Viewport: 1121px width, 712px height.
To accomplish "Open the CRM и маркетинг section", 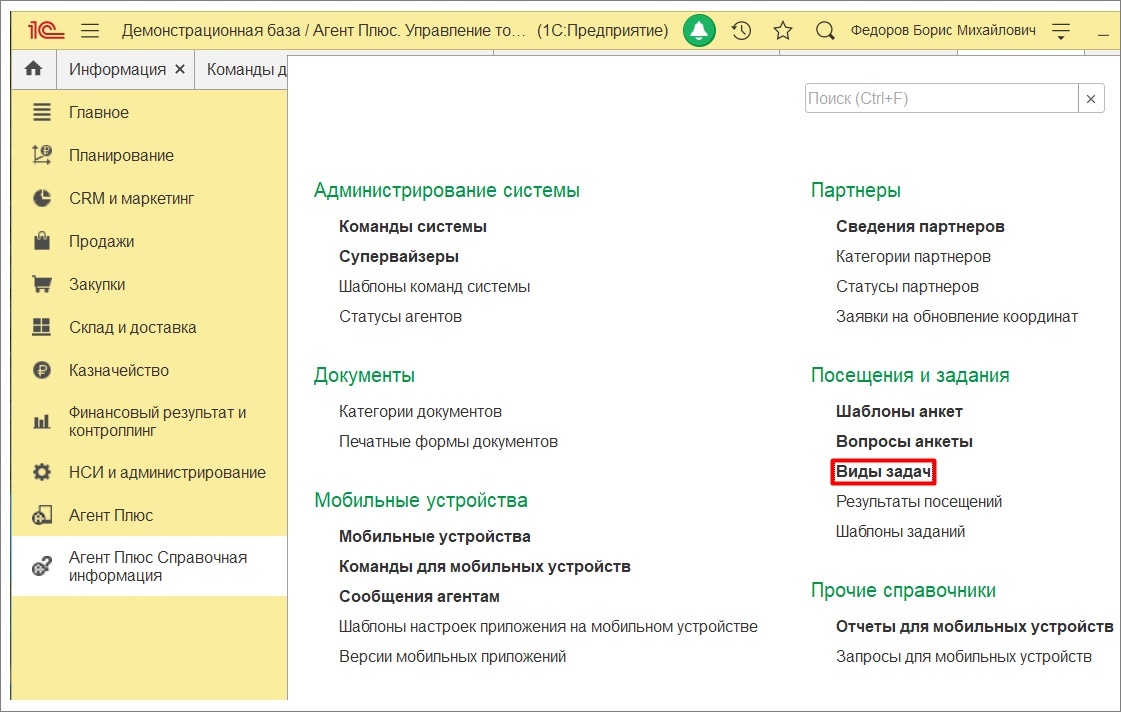I will [x=132, y=198].
